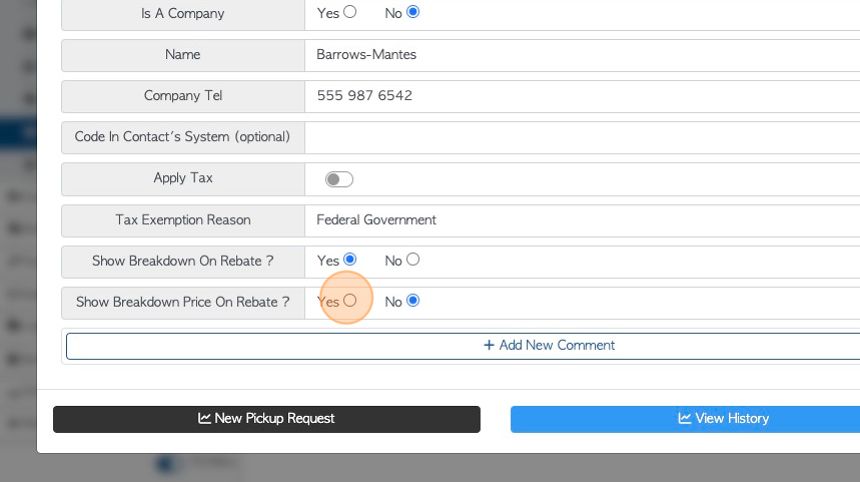Screen dimensions: 860x482
Task: Click the Apply Tax label cell
Action: point(183,179)
